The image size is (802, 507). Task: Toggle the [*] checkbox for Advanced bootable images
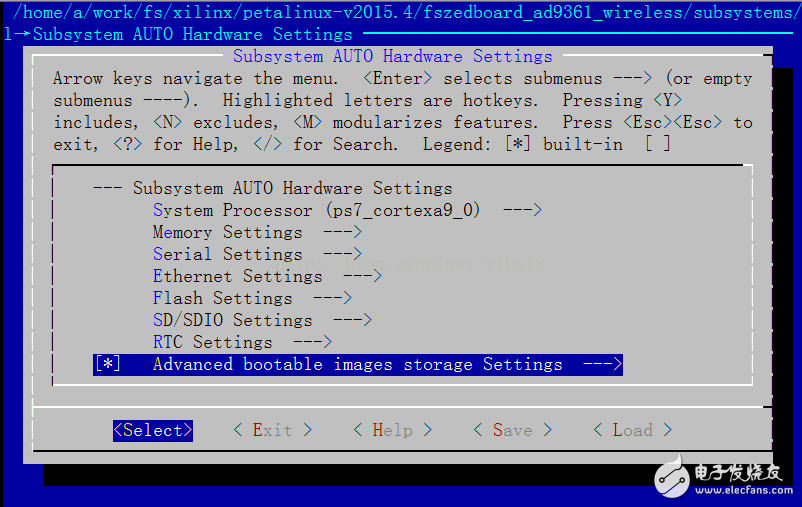tap(107, 365)
